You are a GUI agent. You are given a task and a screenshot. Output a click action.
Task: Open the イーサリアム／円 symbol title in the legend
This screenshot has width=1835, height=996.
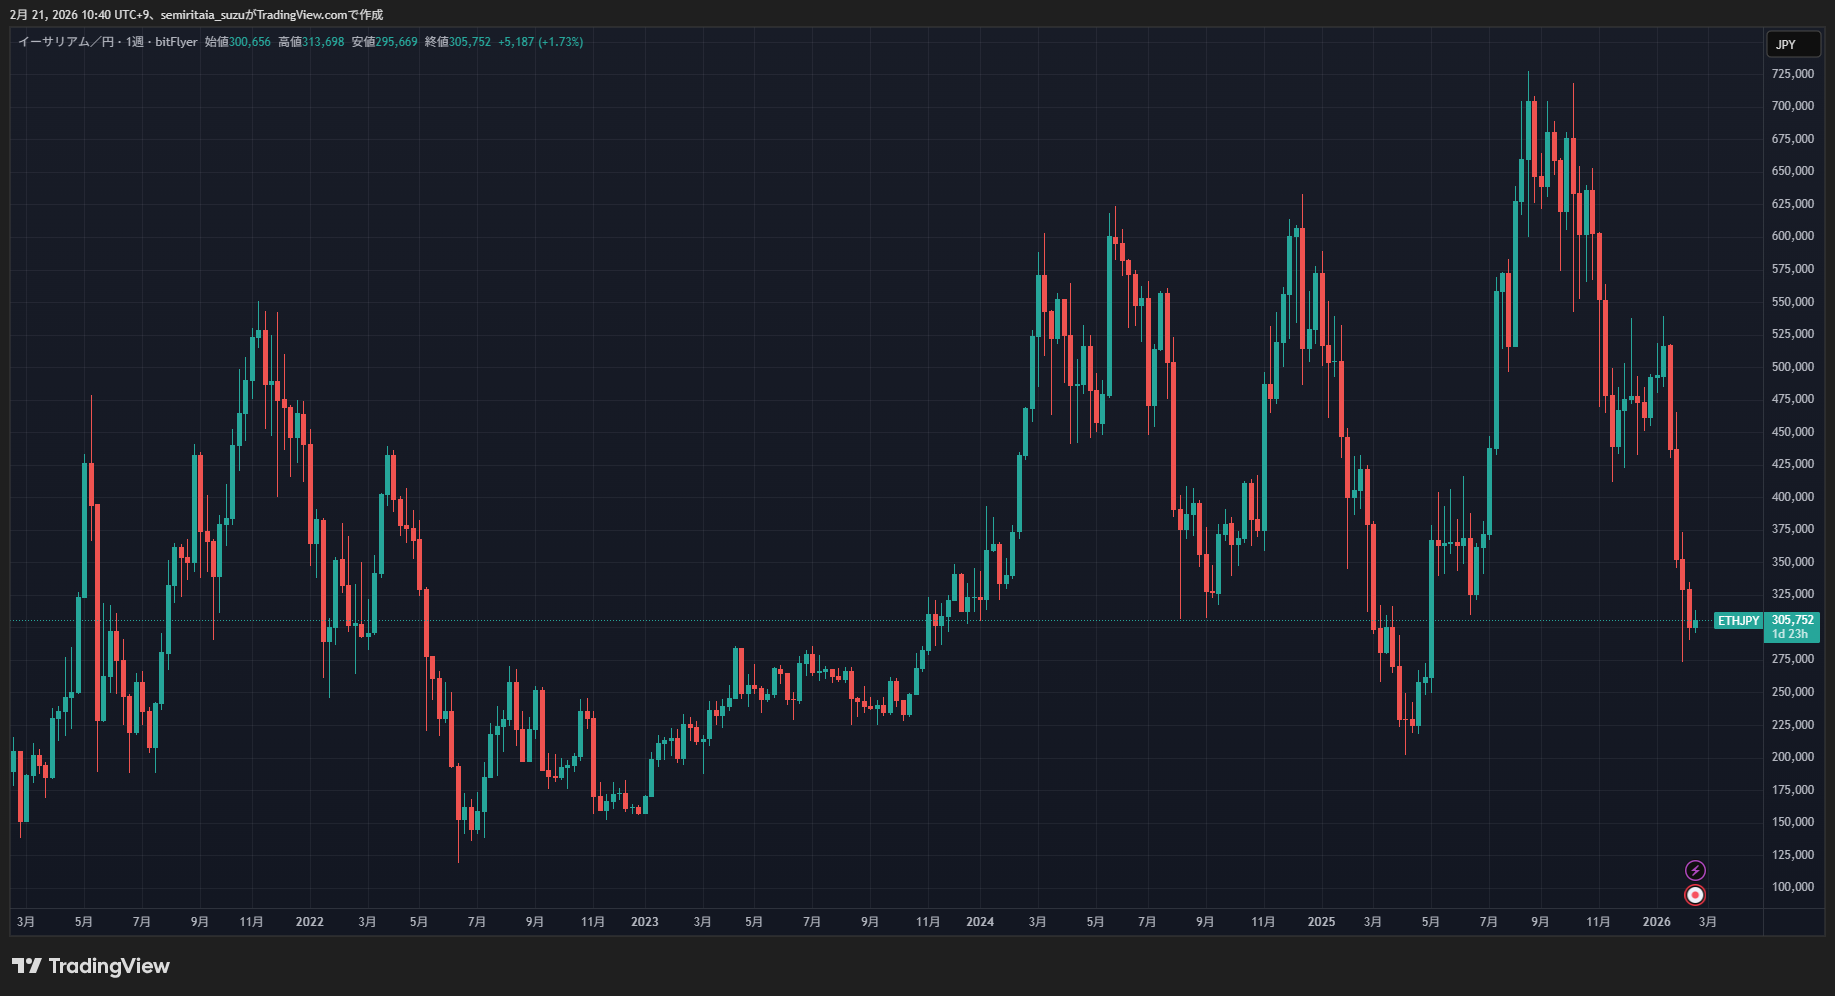coord(66,42)
